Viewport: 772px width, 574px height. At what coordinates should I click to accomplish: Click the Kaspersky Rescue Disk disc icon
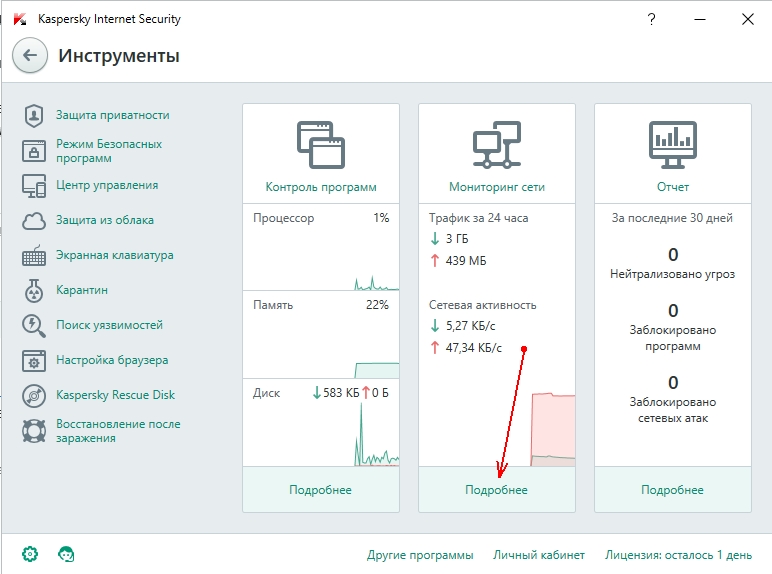34,396
